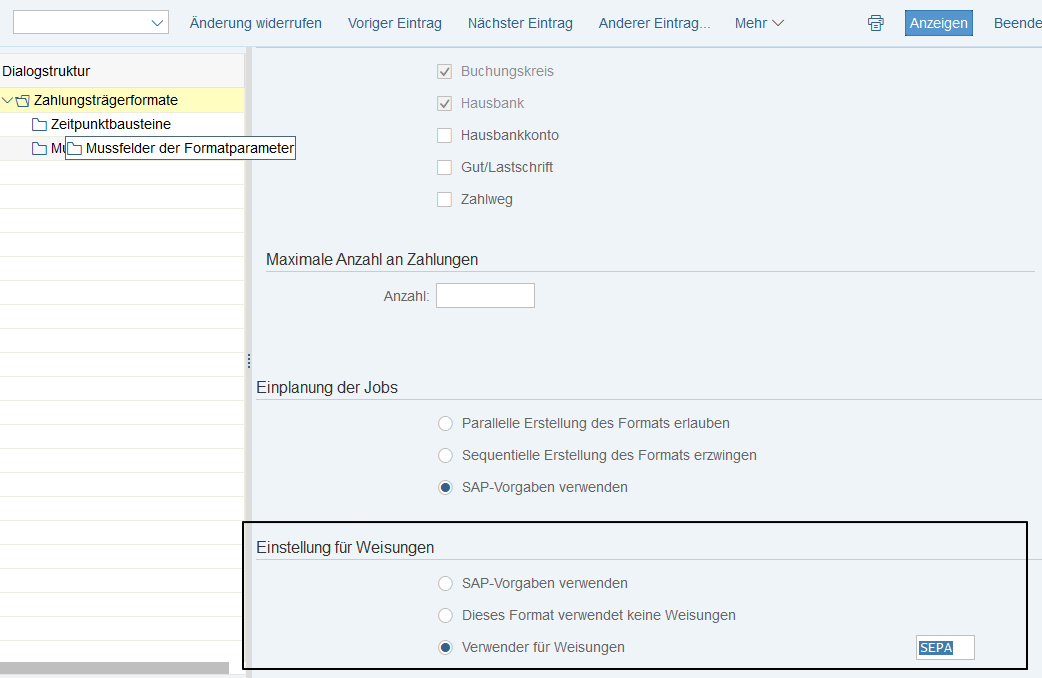Tick the Zahlweg checkbox
This screenshot has width=1042, height=678.
point(445,199)
